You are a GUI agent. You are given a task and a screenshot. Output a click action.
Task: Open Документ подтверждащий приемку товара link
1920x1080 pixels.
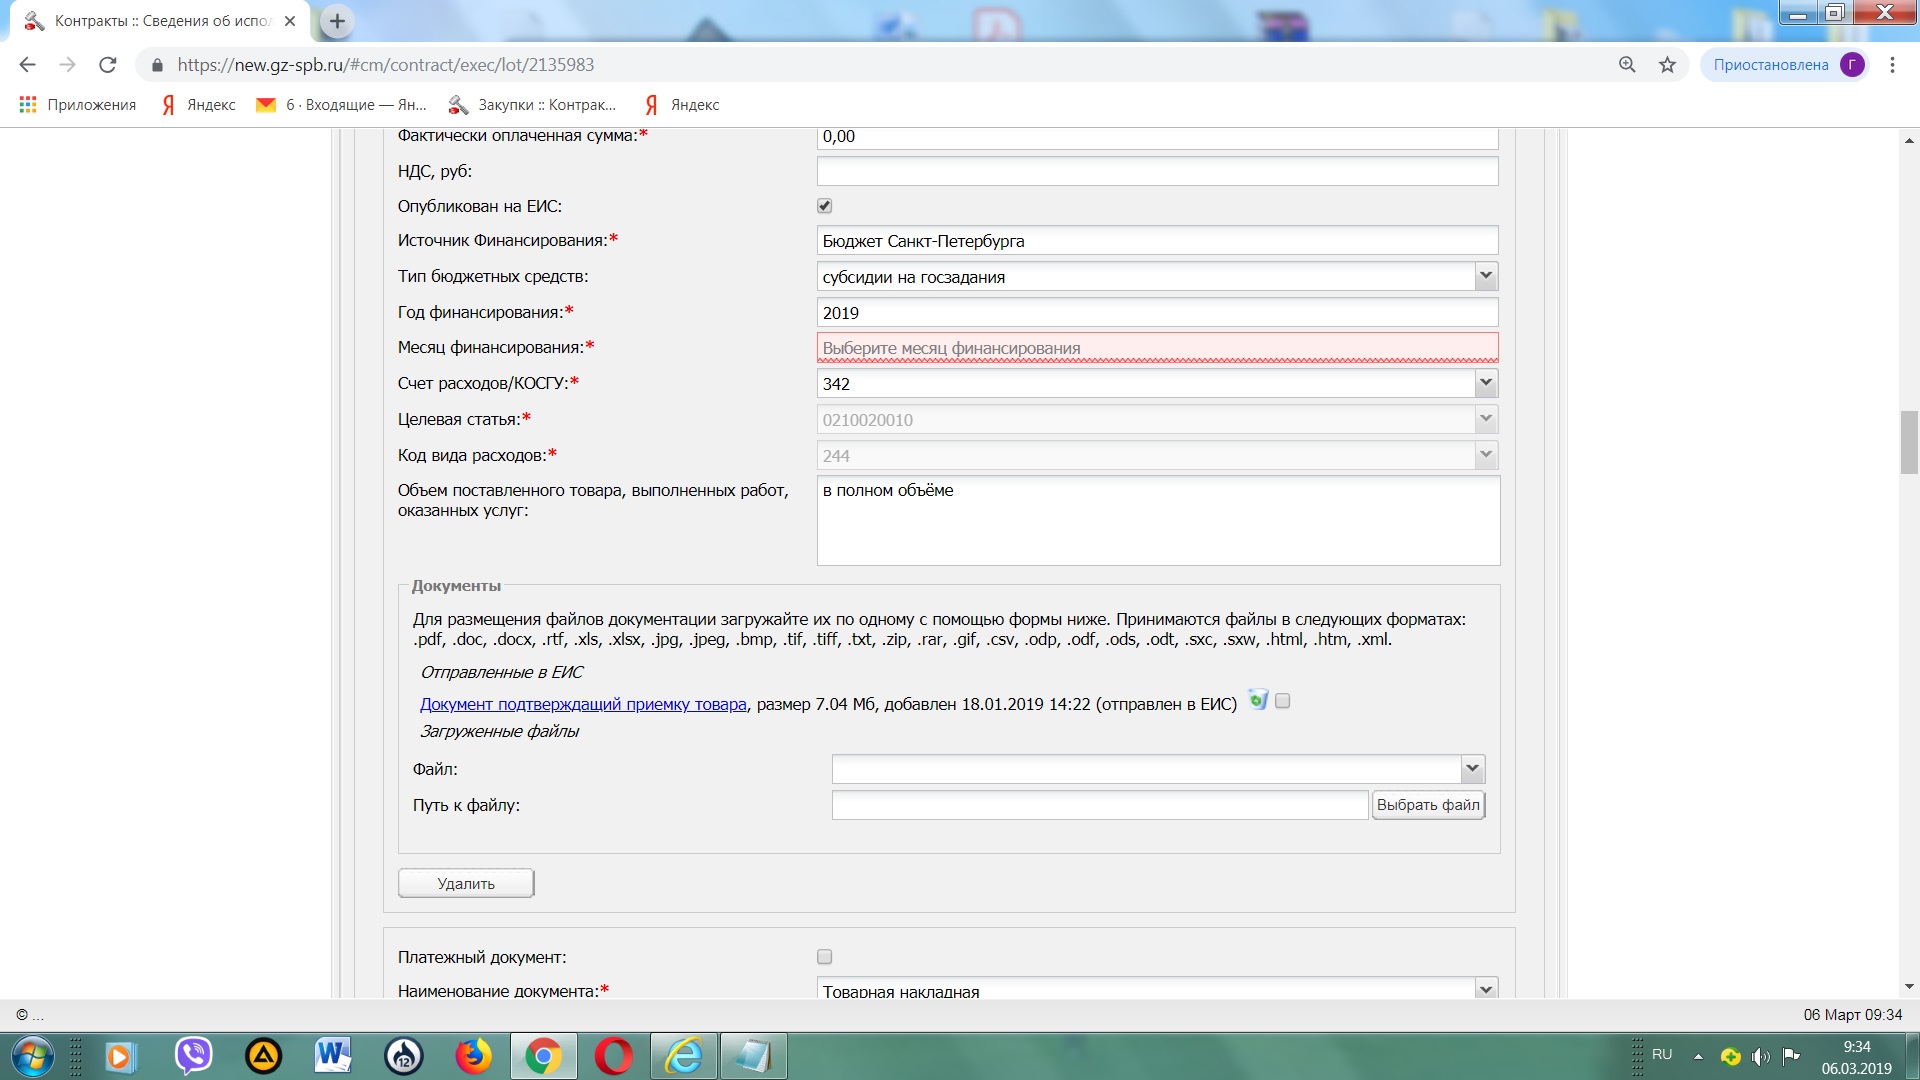[x=583, y=705]
